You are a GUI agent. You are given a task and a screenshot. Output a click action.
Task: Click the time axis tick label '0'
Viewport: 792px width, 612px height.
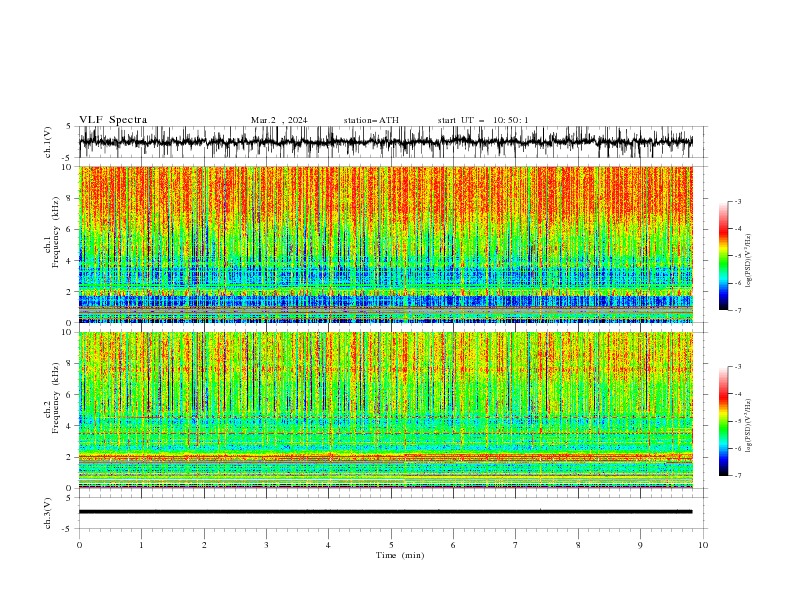[x=79, y=545]
